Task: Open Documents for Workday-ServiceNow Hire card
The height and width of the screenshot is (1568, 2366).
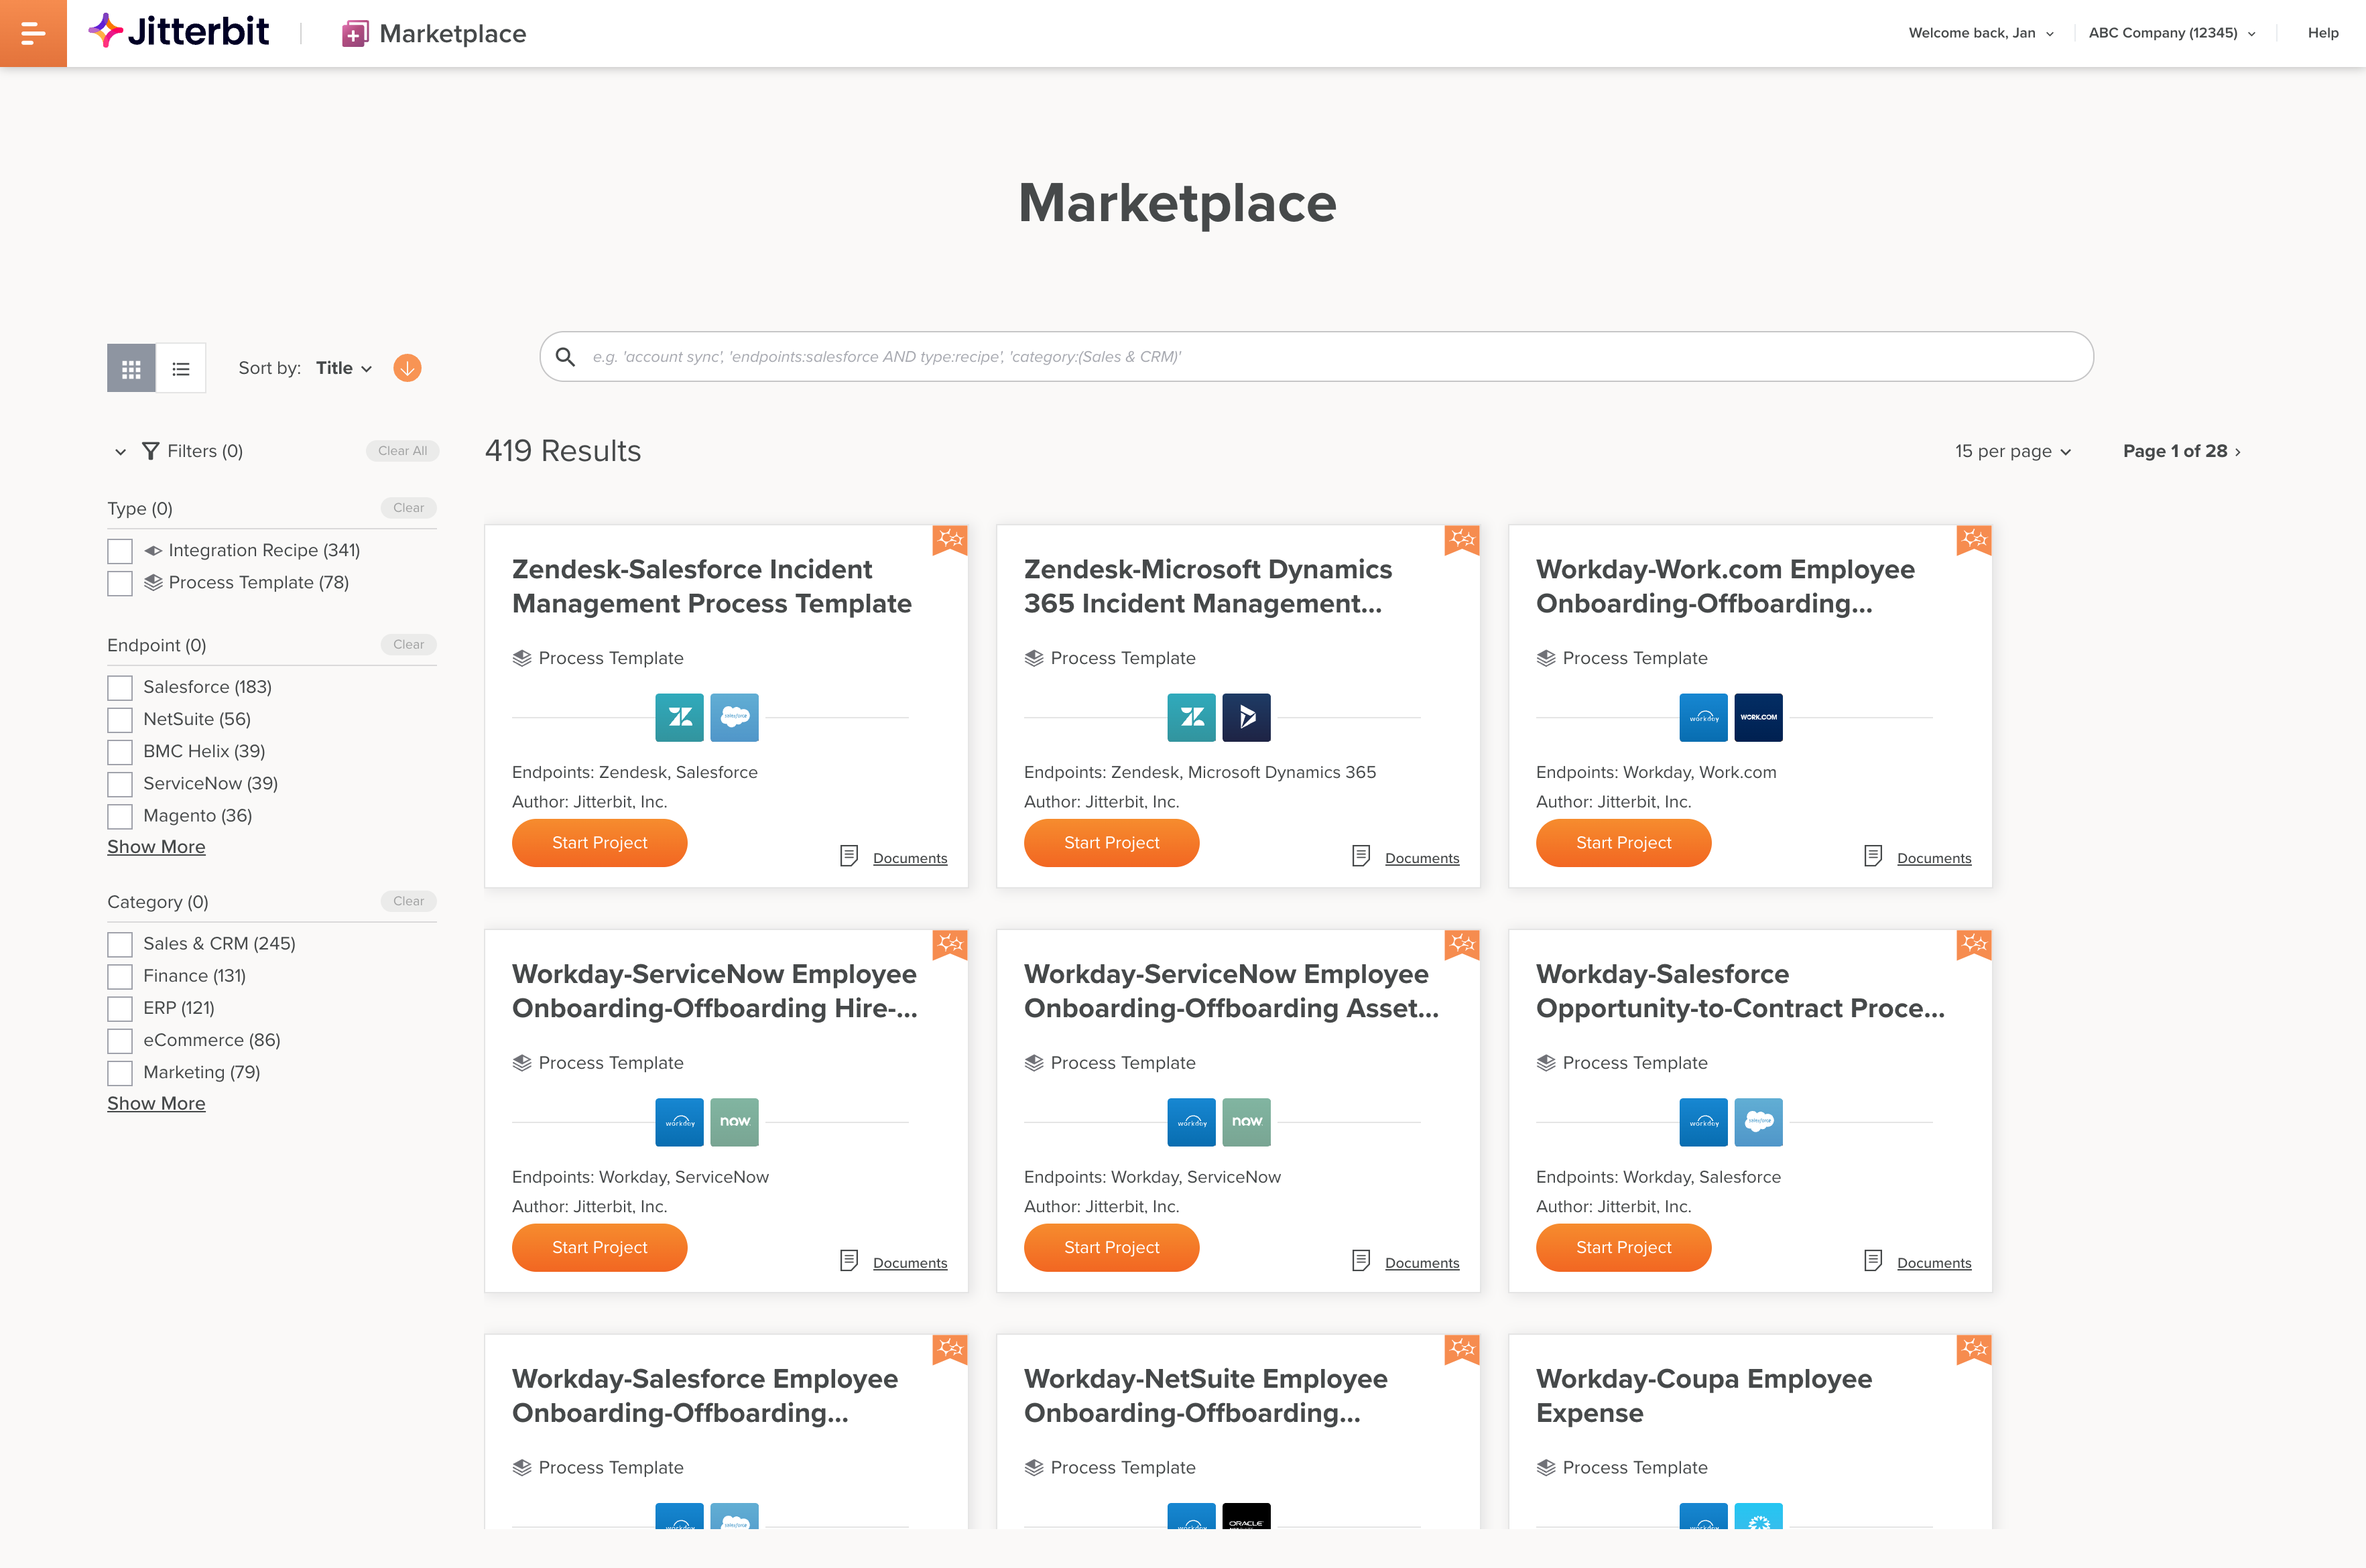Action: click(910, 1263)
